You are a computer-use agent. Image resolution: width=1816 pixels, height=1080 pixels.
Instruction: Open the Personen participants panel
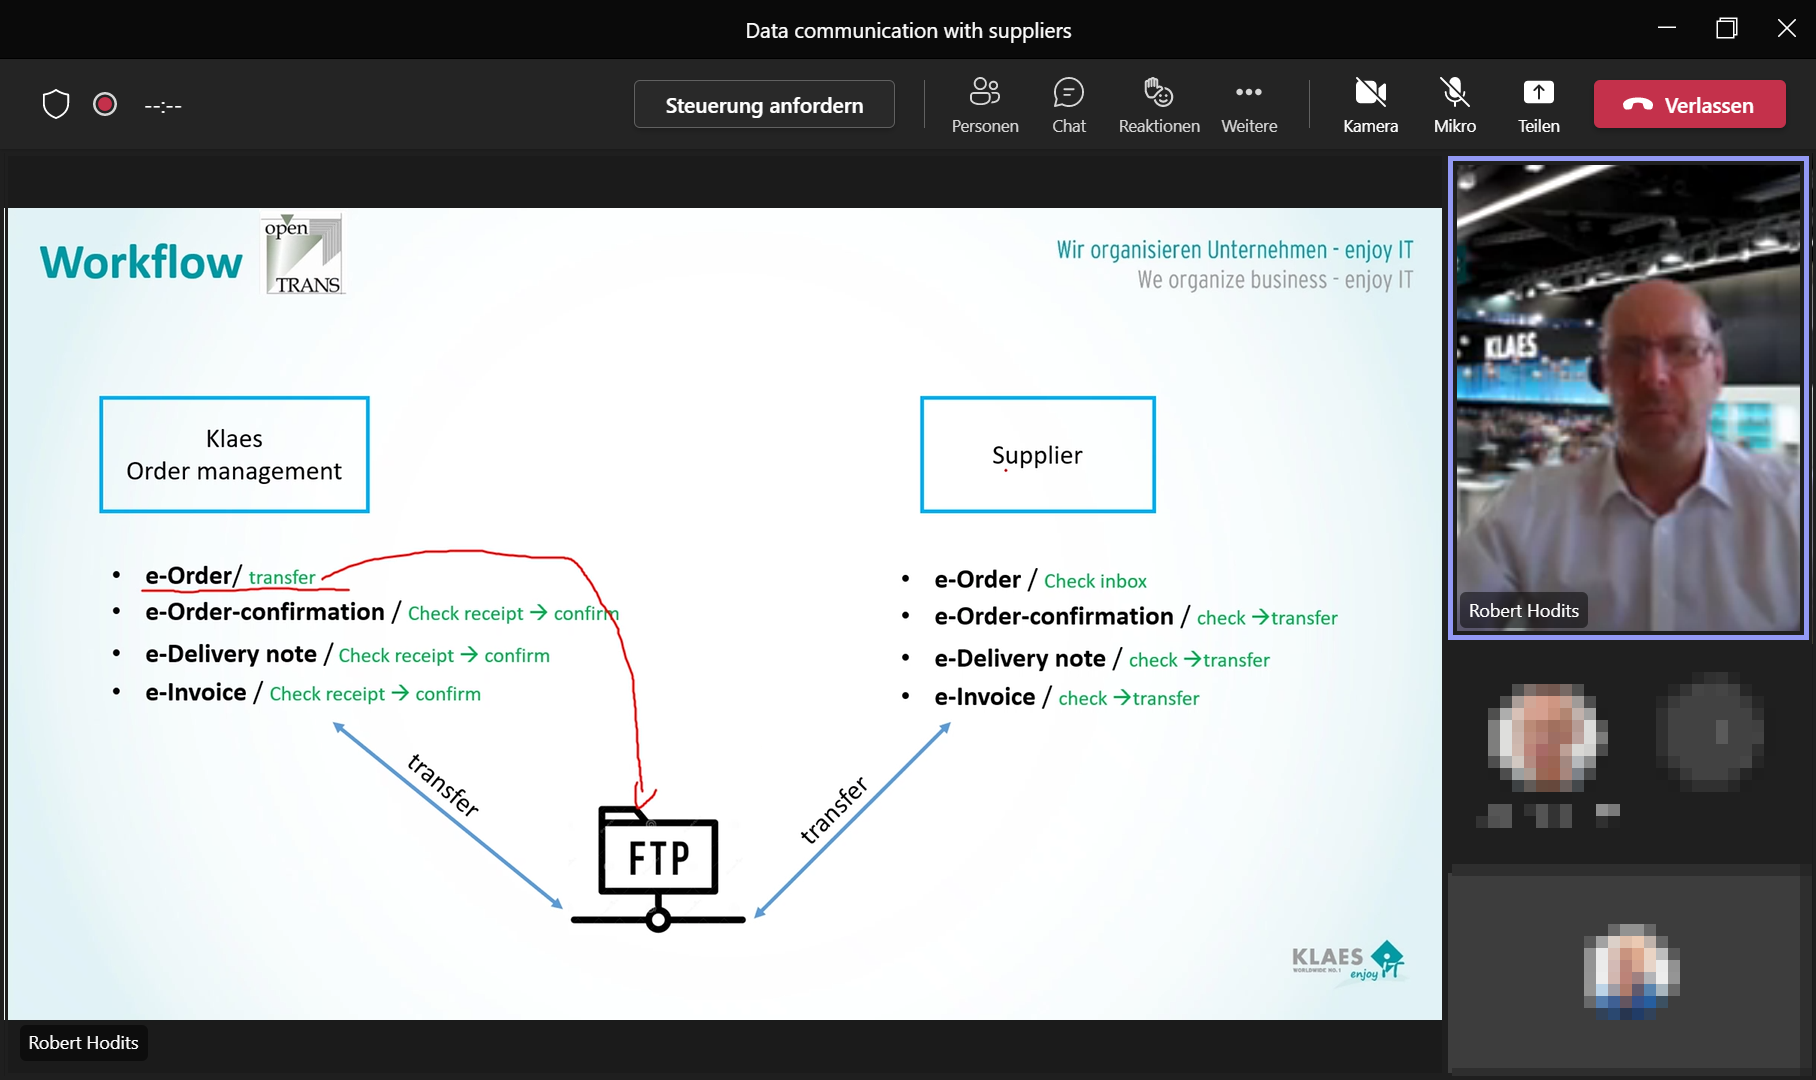click(x=984, y=105)
